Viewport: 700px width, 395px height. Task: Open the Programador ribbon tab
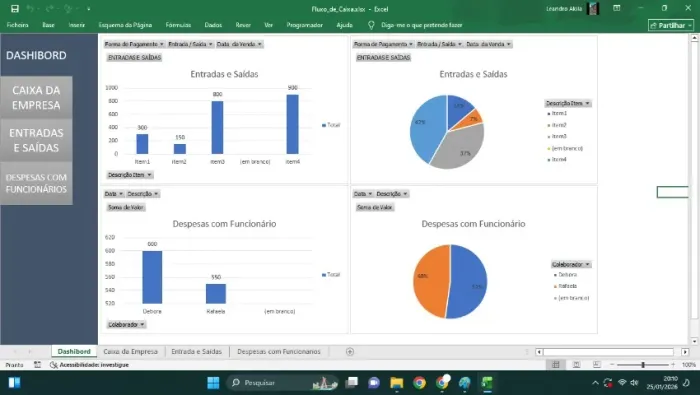pyautogui.click(x=304, y=25)
